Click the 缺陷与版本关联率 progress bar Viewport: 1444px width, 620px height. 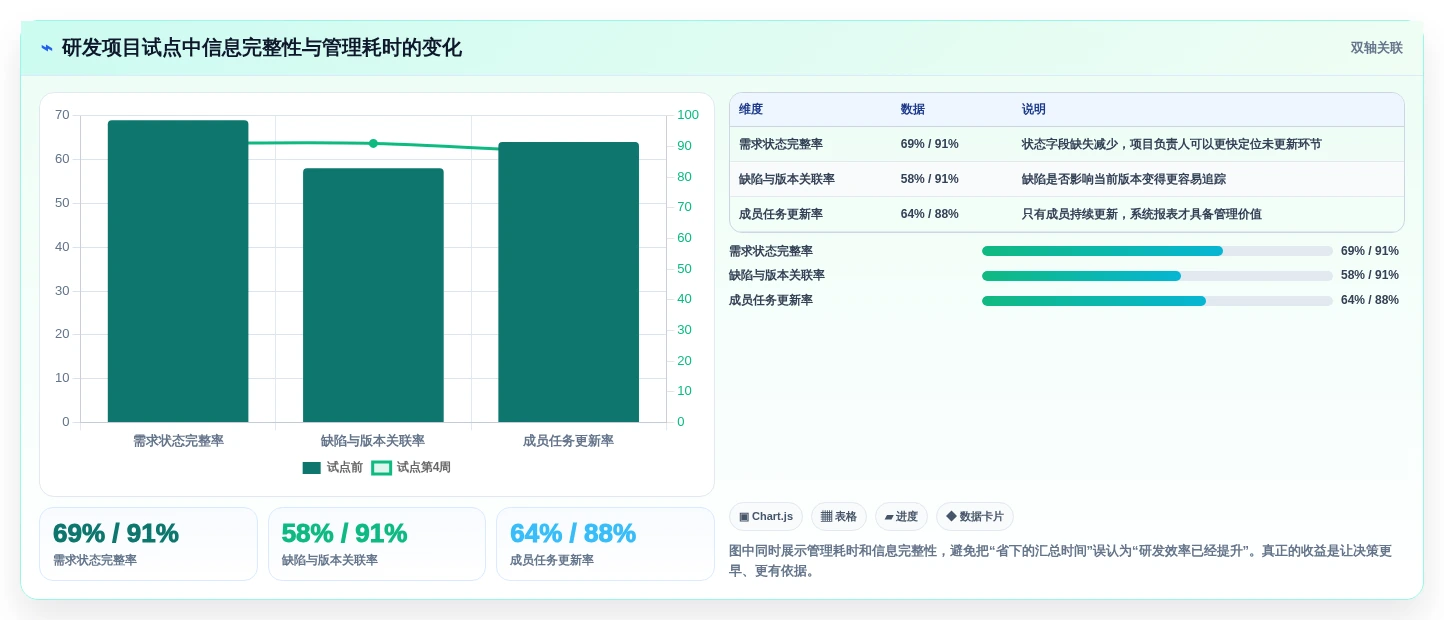tap(1157, 276)
